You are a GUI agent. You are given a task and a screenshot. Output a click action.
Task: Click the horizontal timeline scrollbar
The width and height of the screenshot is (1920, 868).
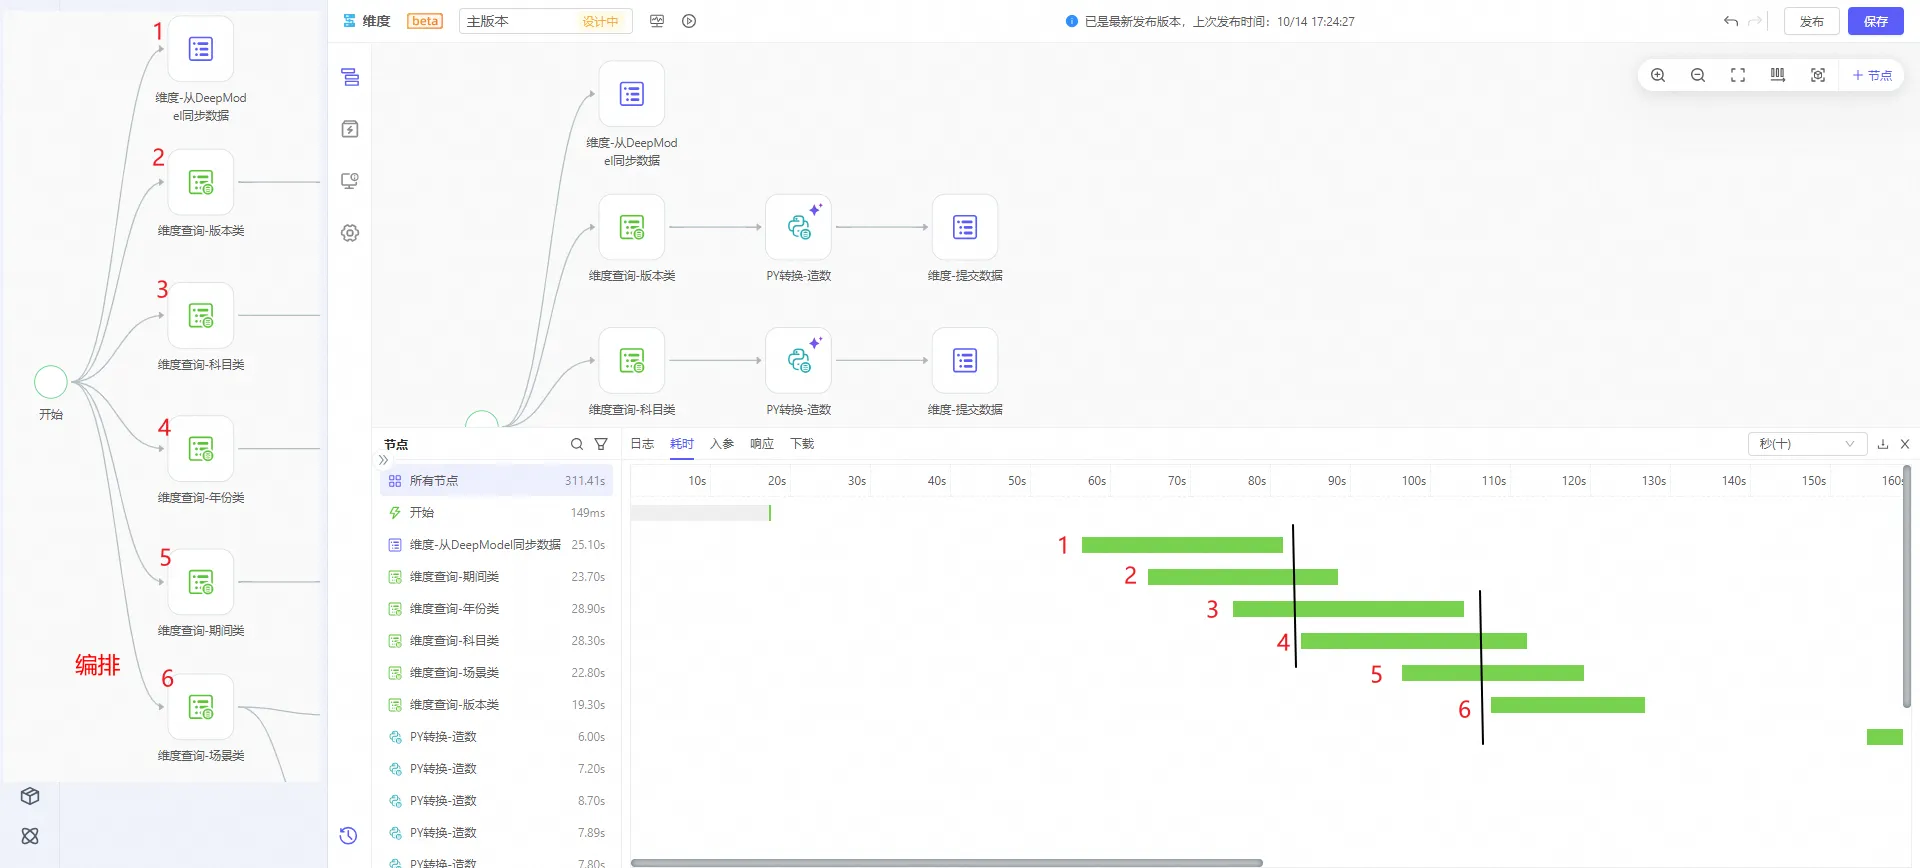(x=946, y=862)
